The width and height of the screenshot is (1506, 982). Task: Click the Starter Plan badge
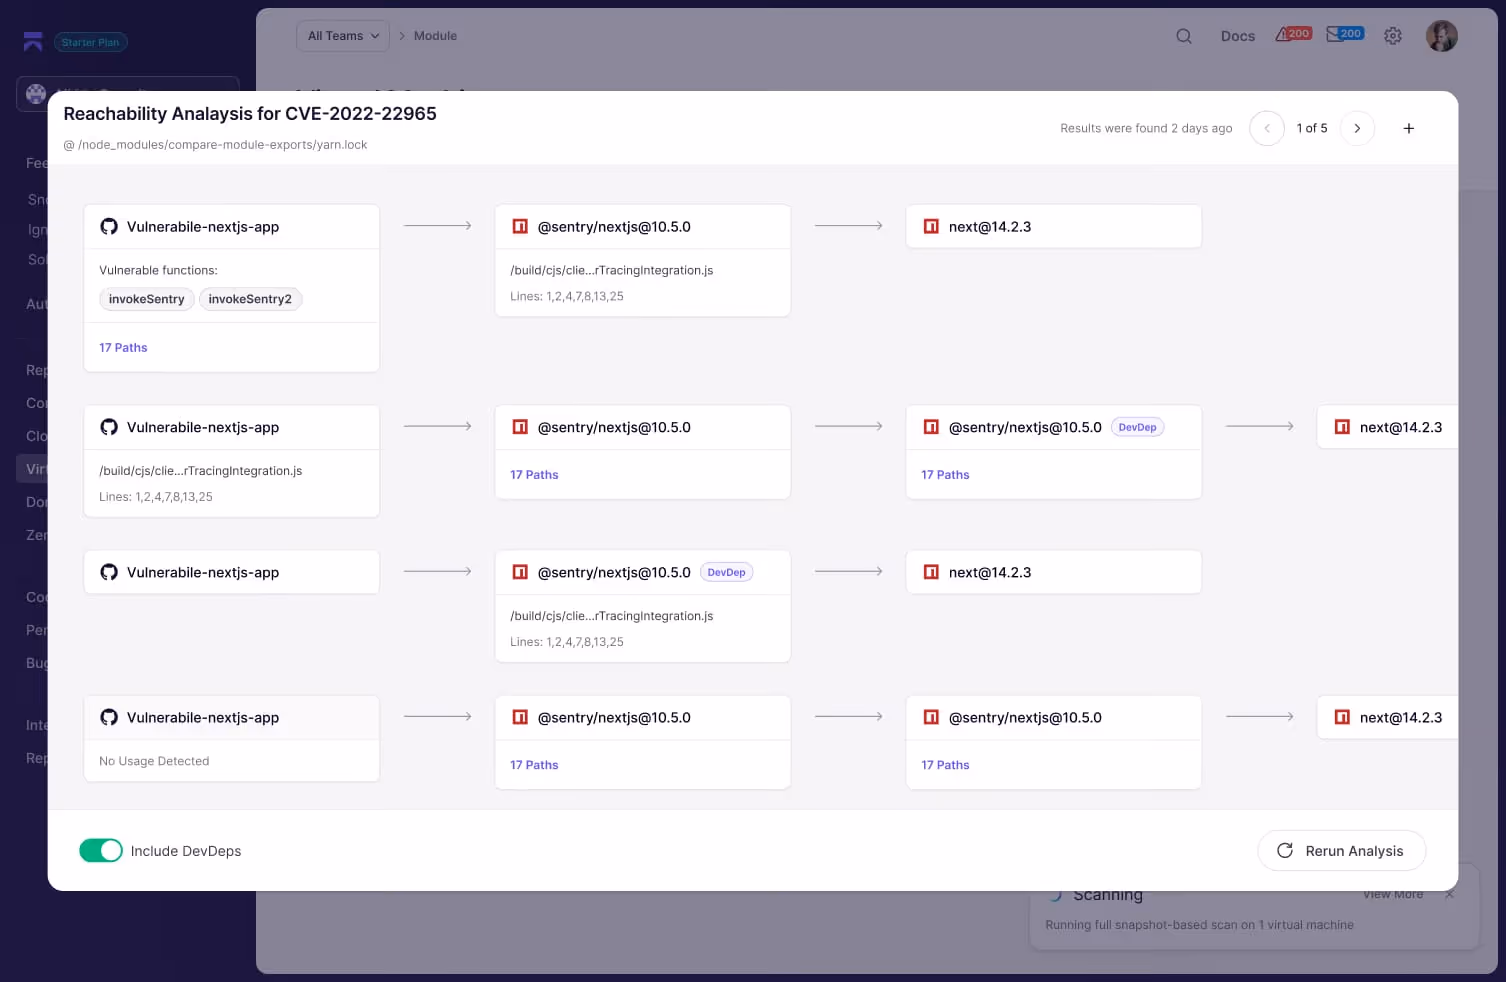pos(90,42)
